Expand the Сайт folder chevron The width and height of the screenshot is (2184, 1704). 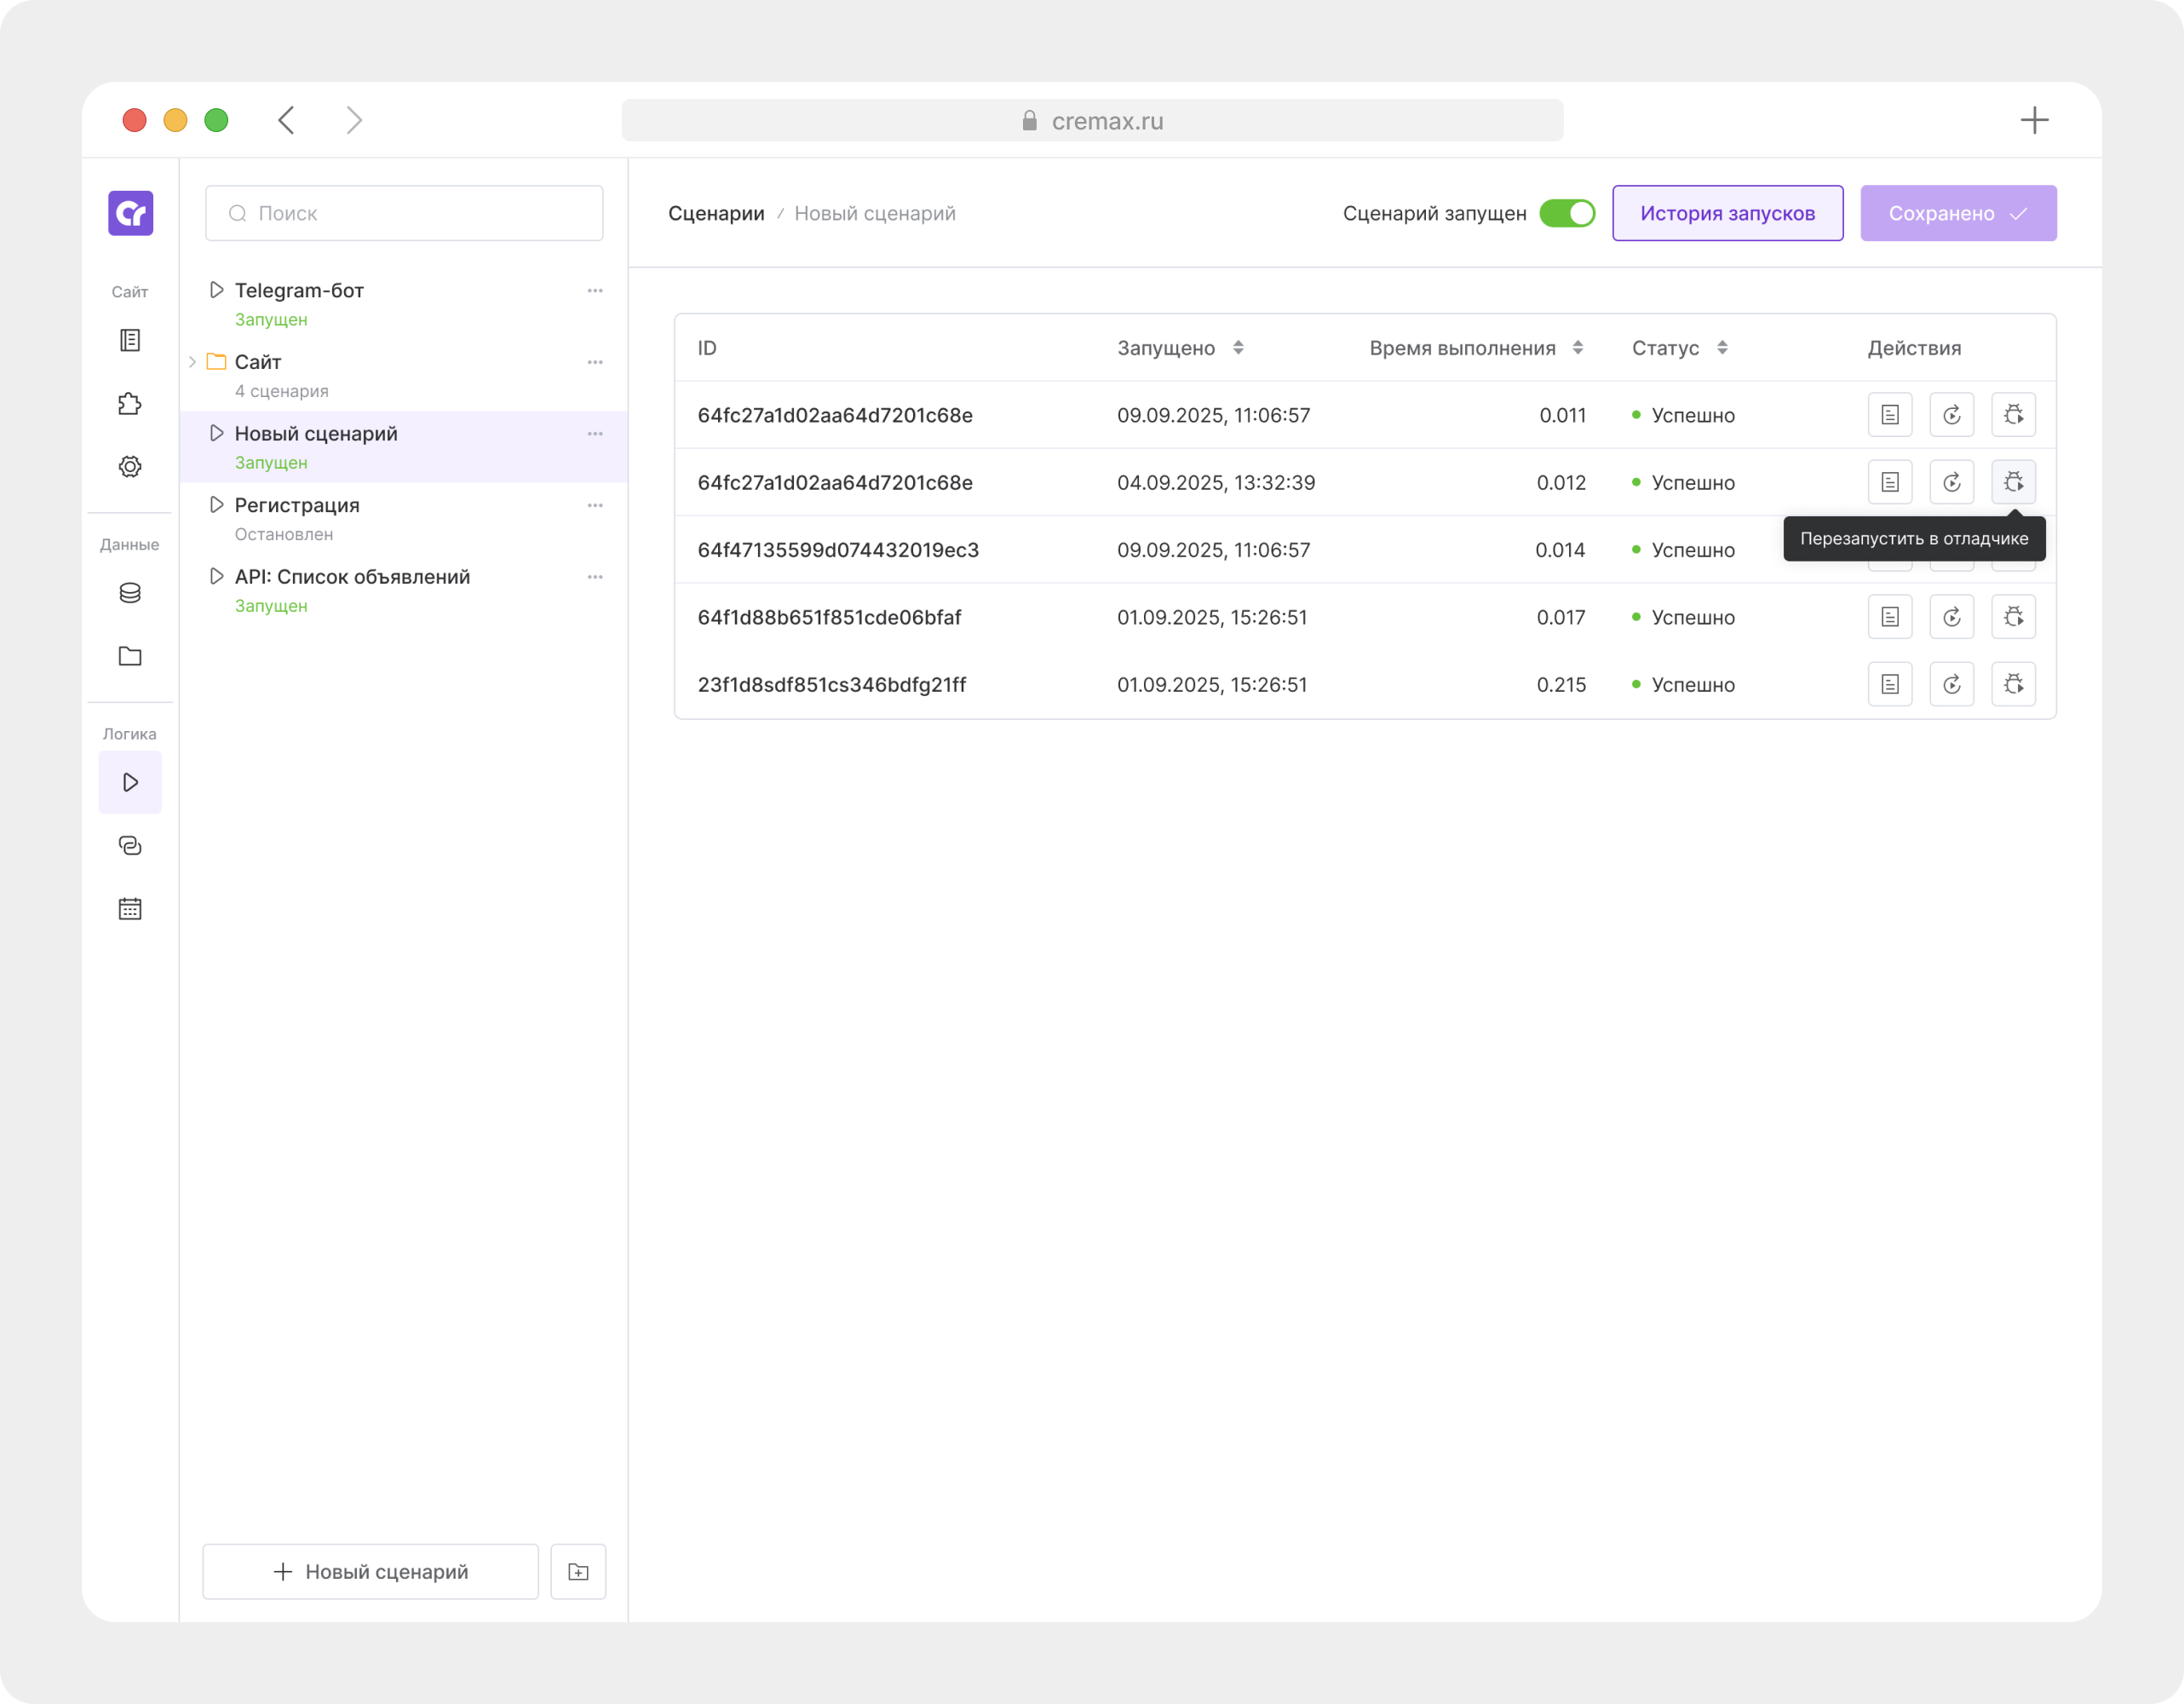coord(192,362)
